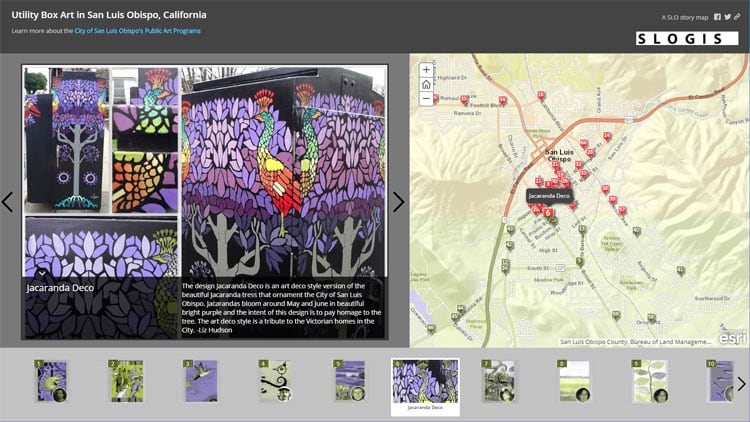This screenshot has width=750, height=422.
Task: Click the San Luis Obispo County map attribution
Action: point(635,342)
